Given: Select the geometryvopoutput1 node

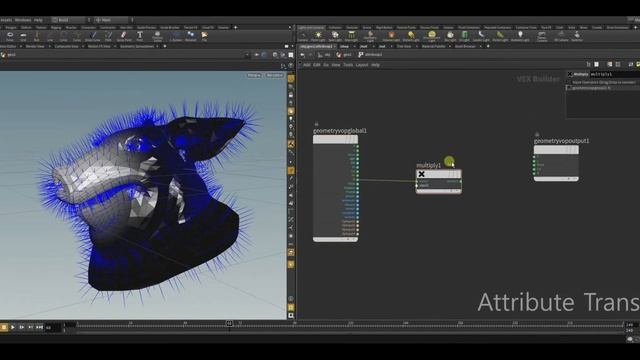Looking at the screenshot, I should (x=556, y=163).
